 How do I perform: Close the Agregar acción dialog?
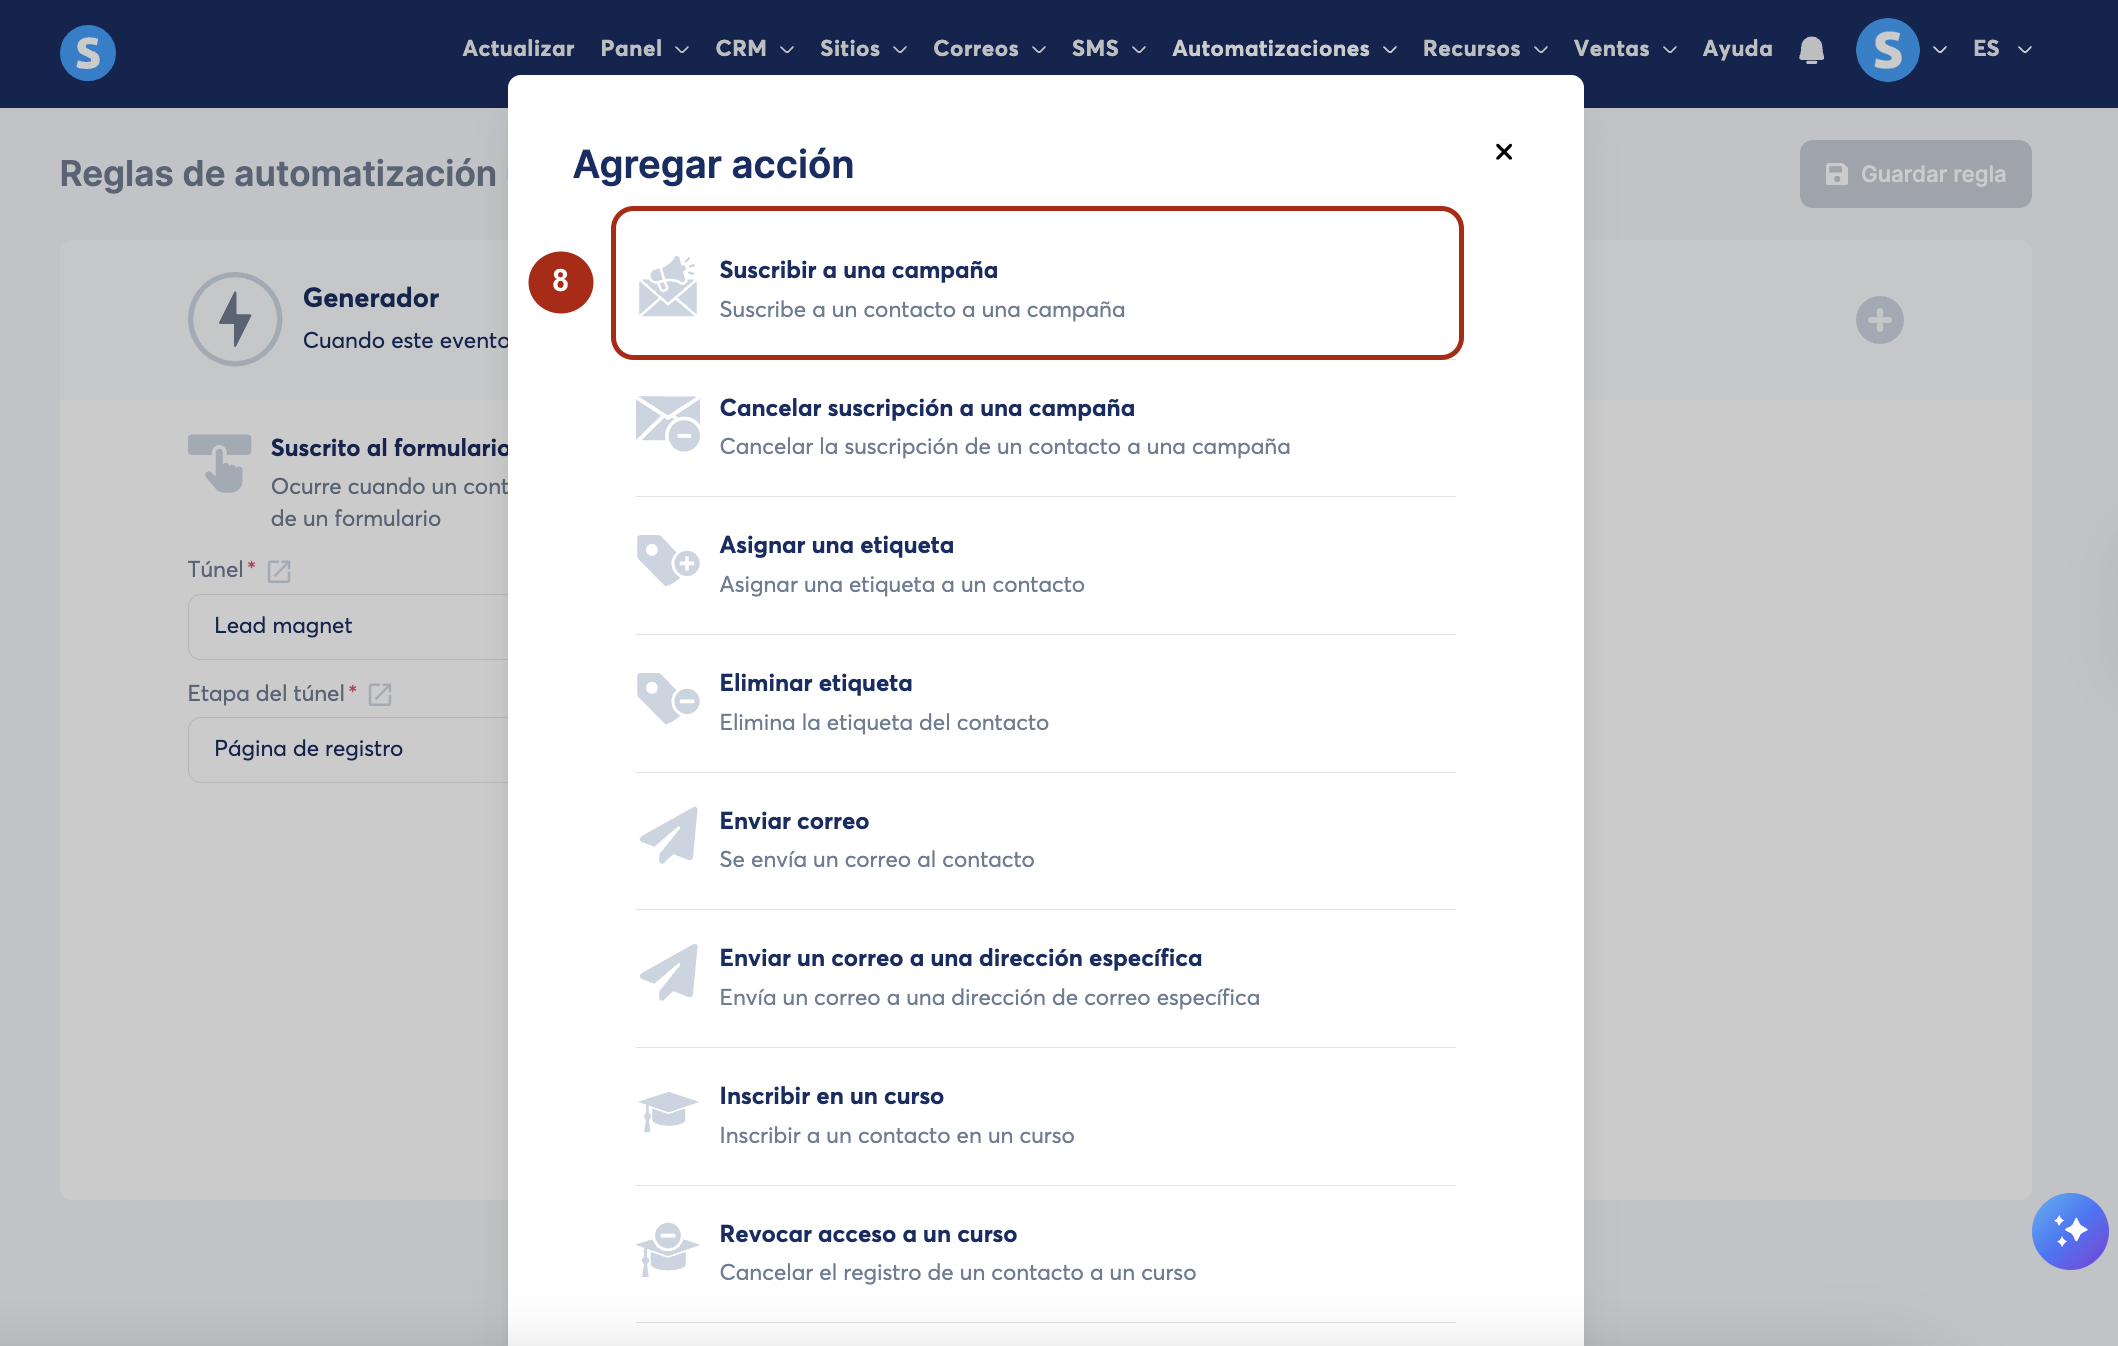tap(1503, 152)
